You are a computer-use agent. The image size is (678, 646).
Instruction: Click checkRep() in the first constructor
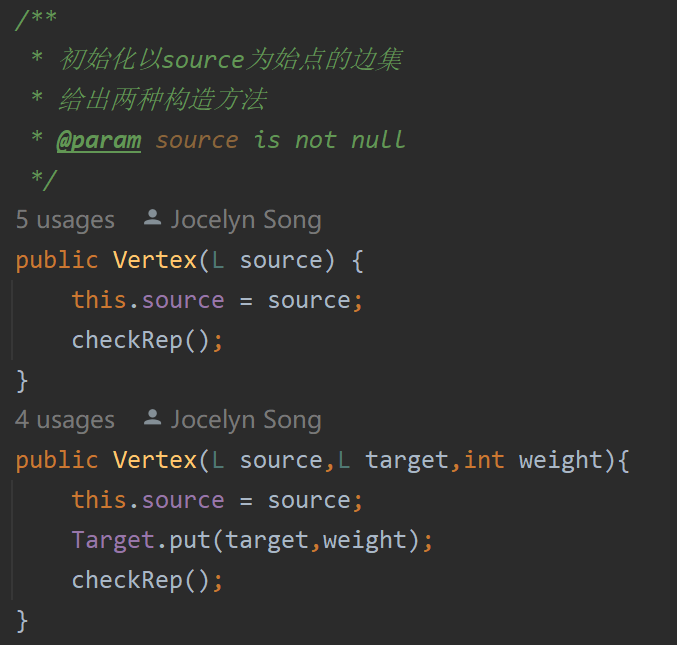tap(140, 340)
